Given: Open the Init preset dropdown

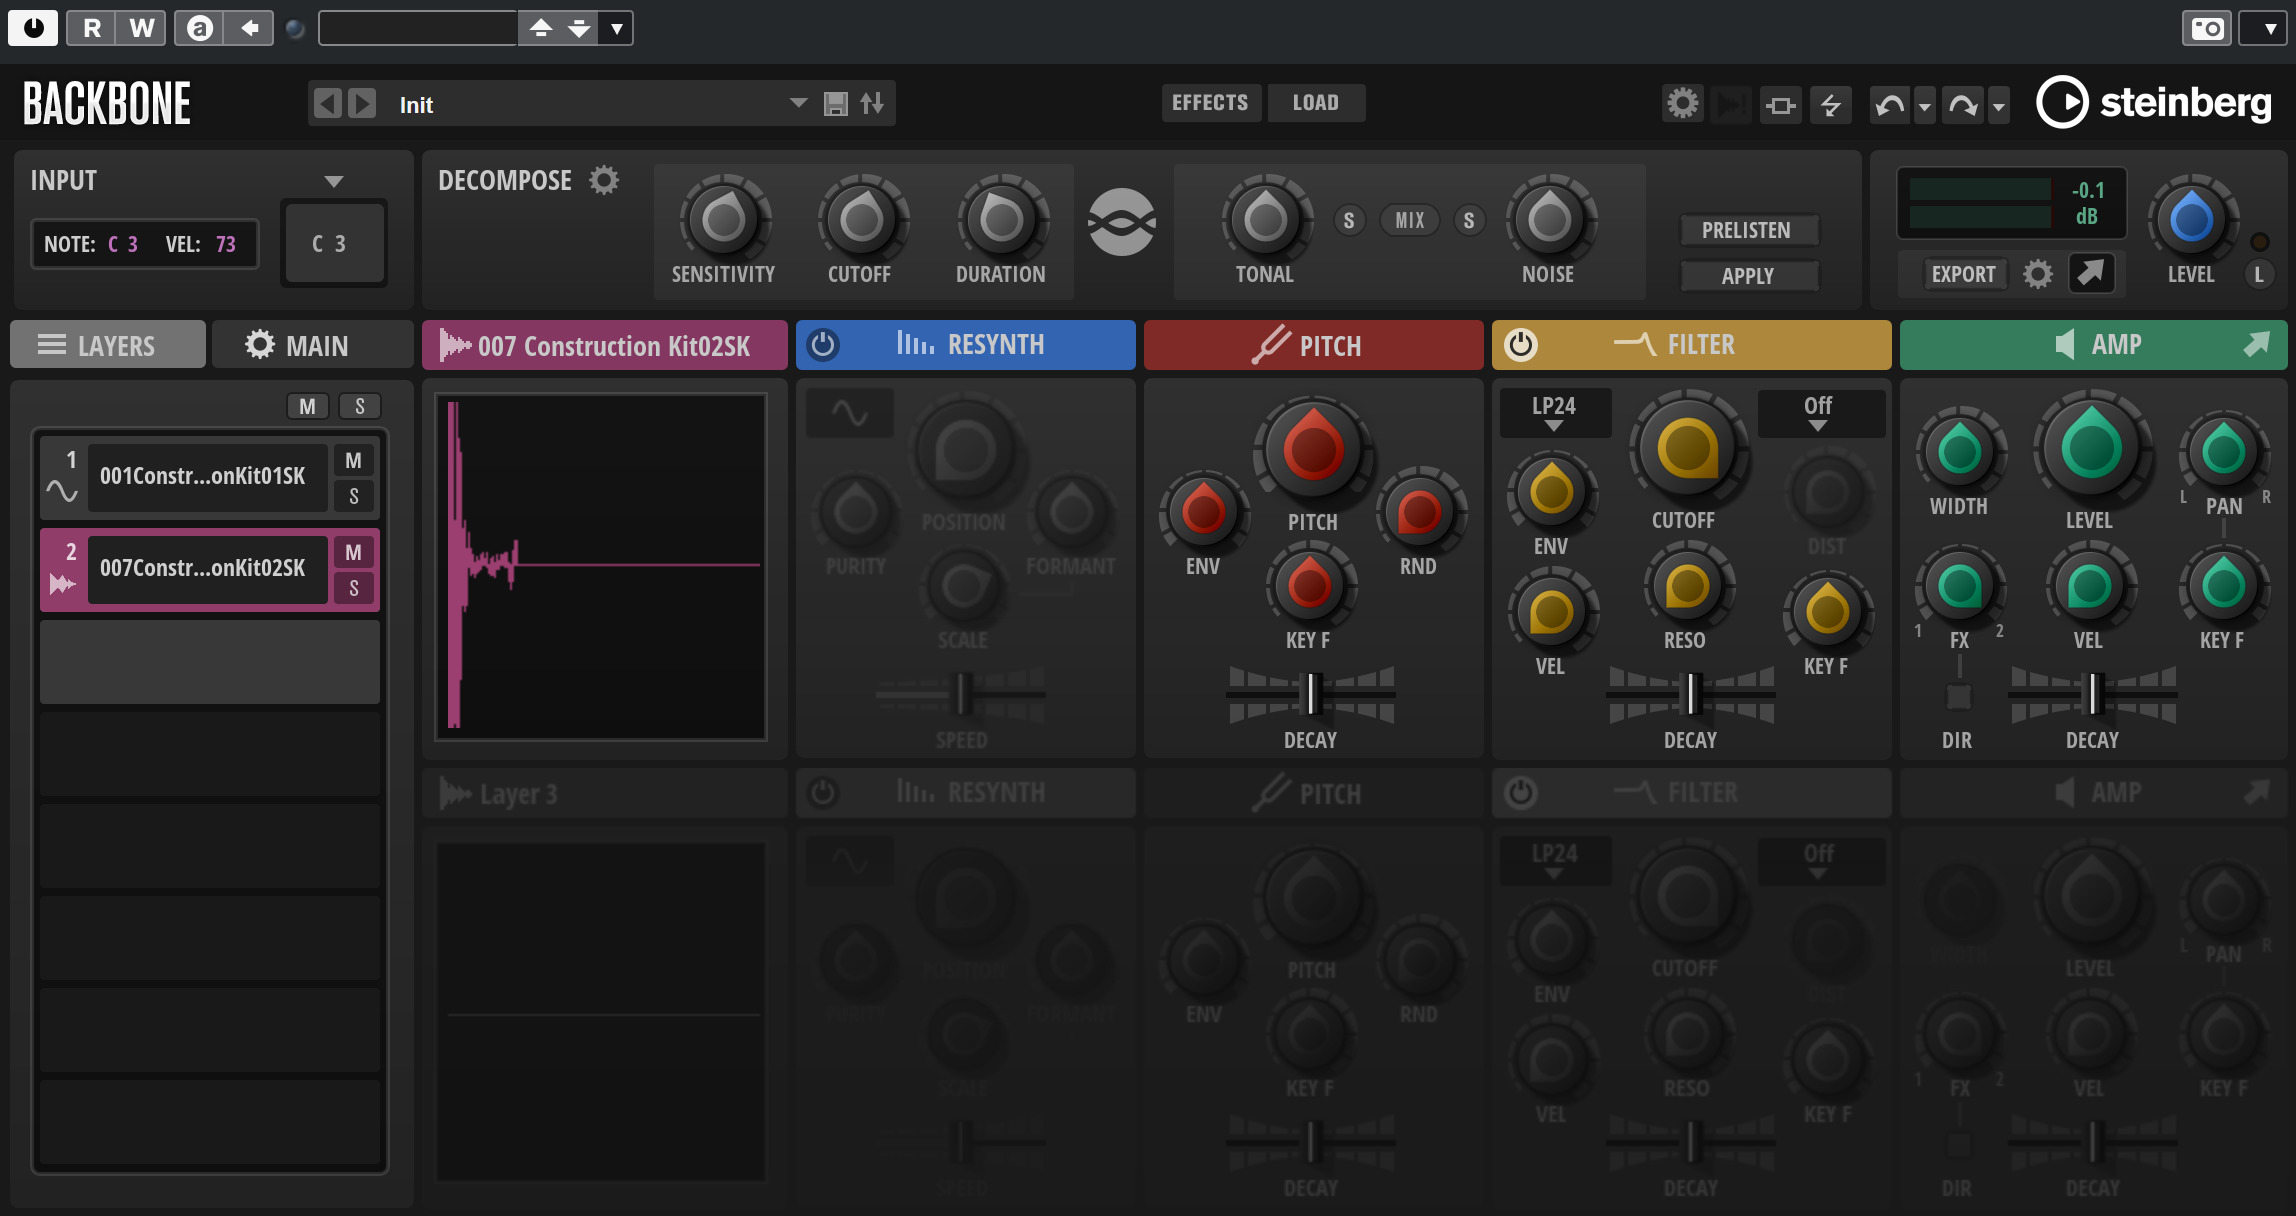Looking at the screenshot, I should click(798, 103).
